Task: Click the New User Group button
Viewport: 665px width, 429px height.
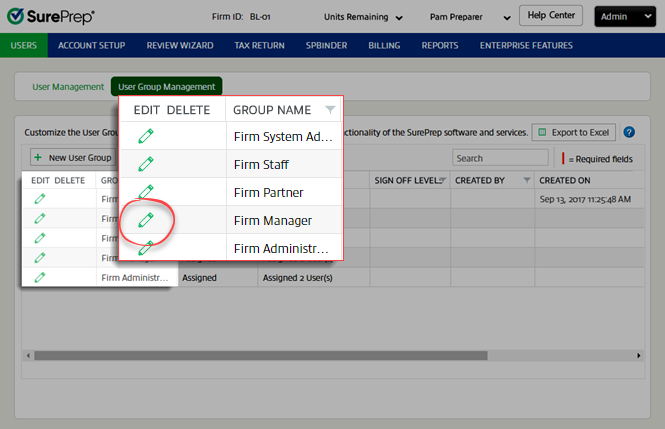Action: (72, 158)
